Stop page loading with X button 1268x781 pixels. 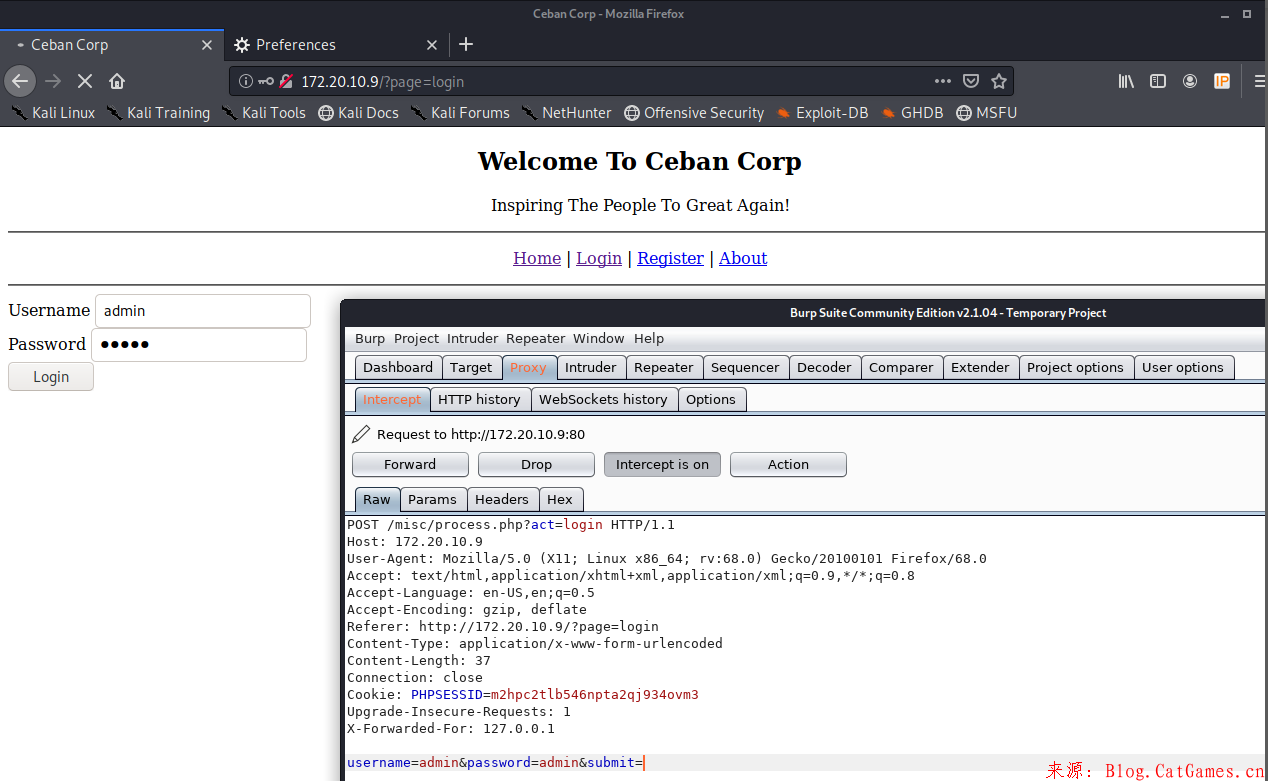tap(85, 81)
